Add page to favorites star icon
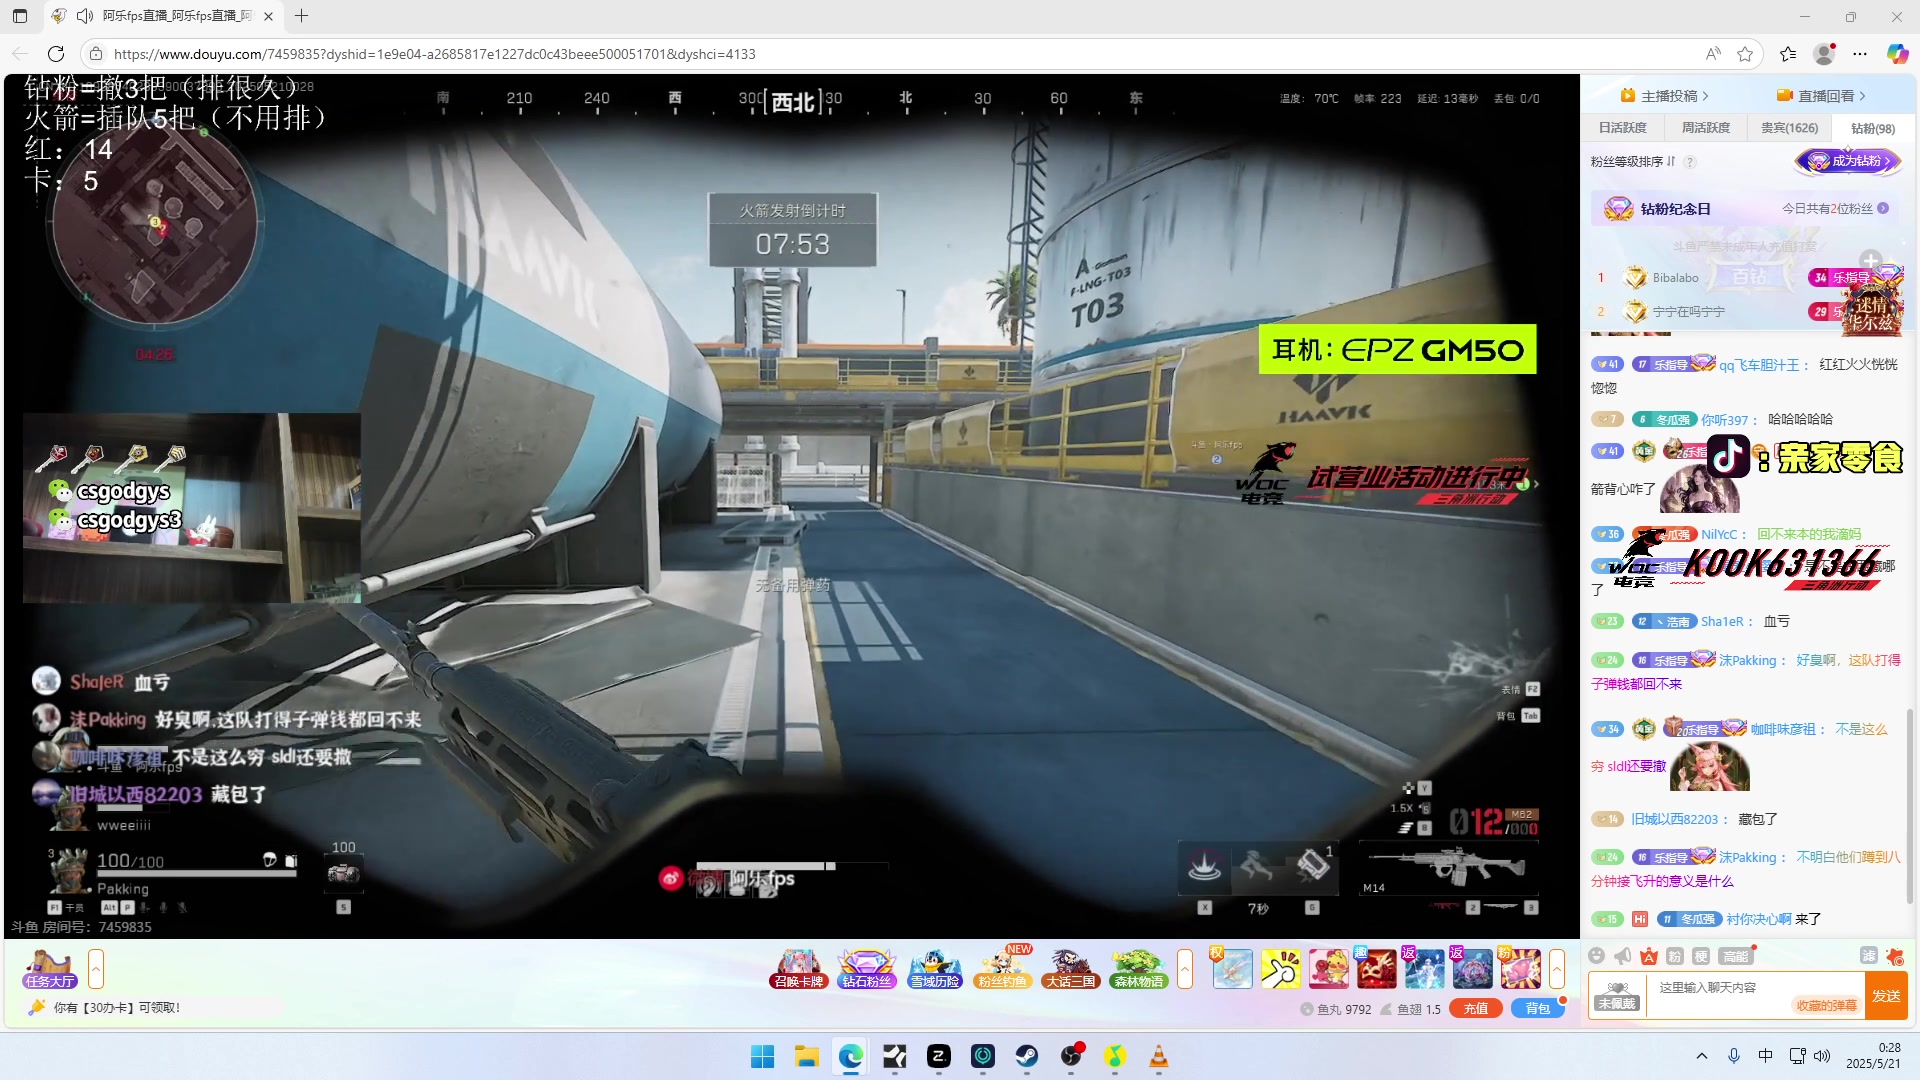 pyautogui.click(x=1745, y=54)
